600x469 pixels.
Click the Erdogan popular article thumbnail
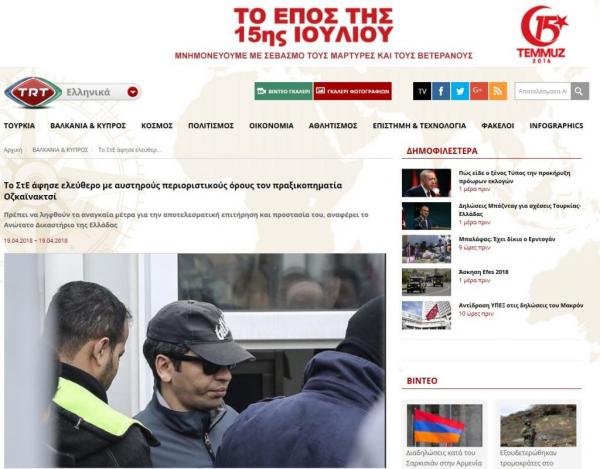(x=426, y=183)
